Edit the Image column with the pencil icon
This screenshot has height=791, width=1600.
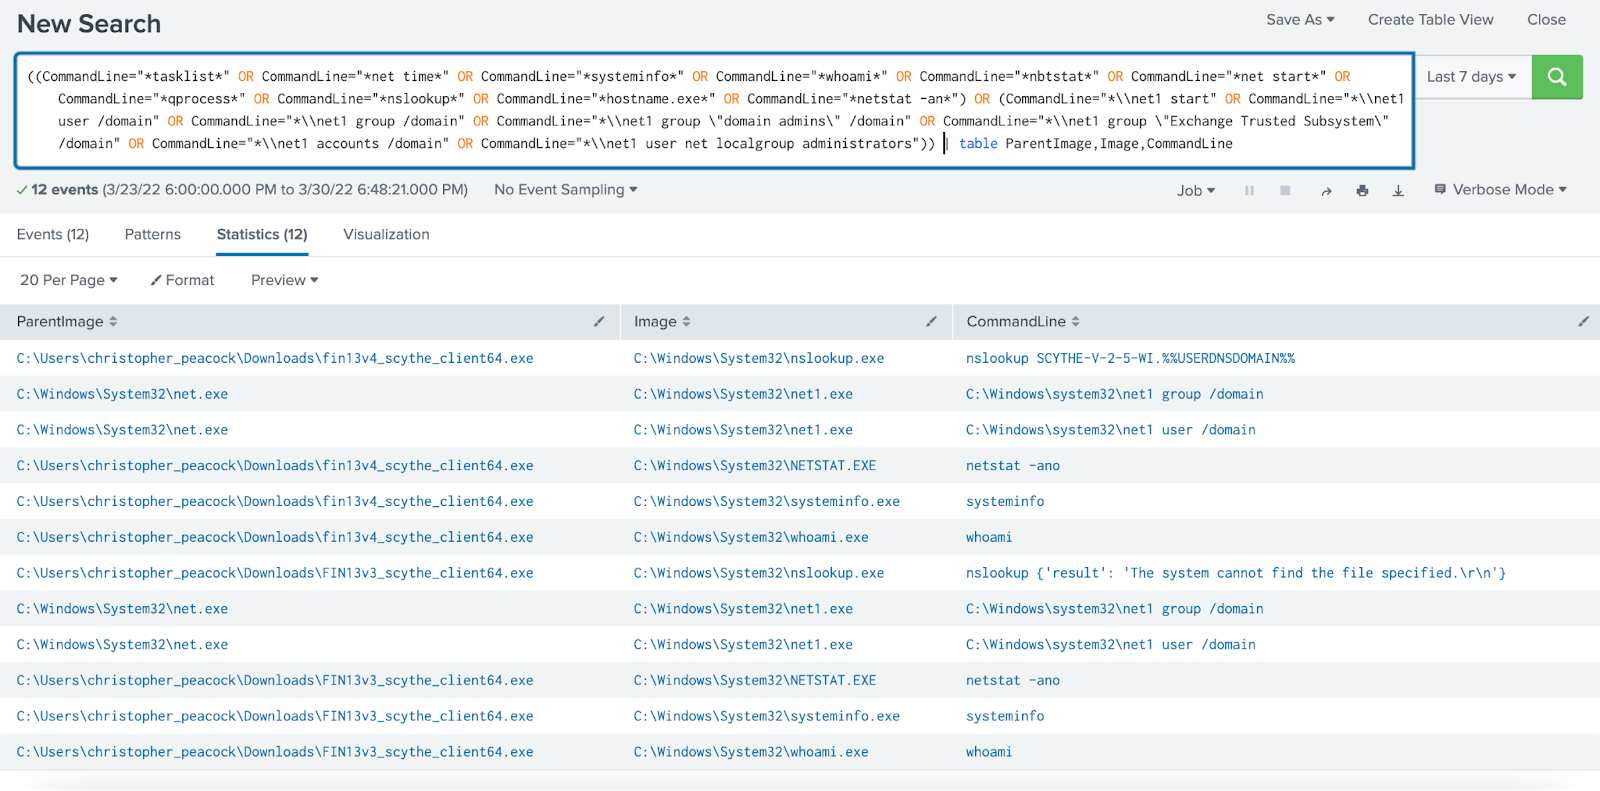(931, 321)
